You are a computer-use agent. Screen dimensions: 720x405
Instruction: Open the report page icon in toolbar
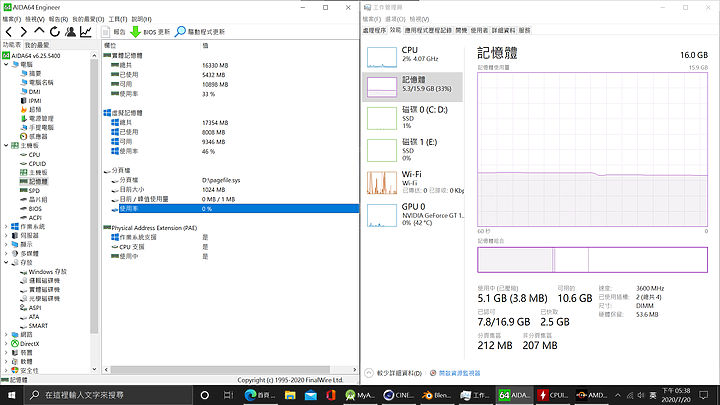point(106,32)
